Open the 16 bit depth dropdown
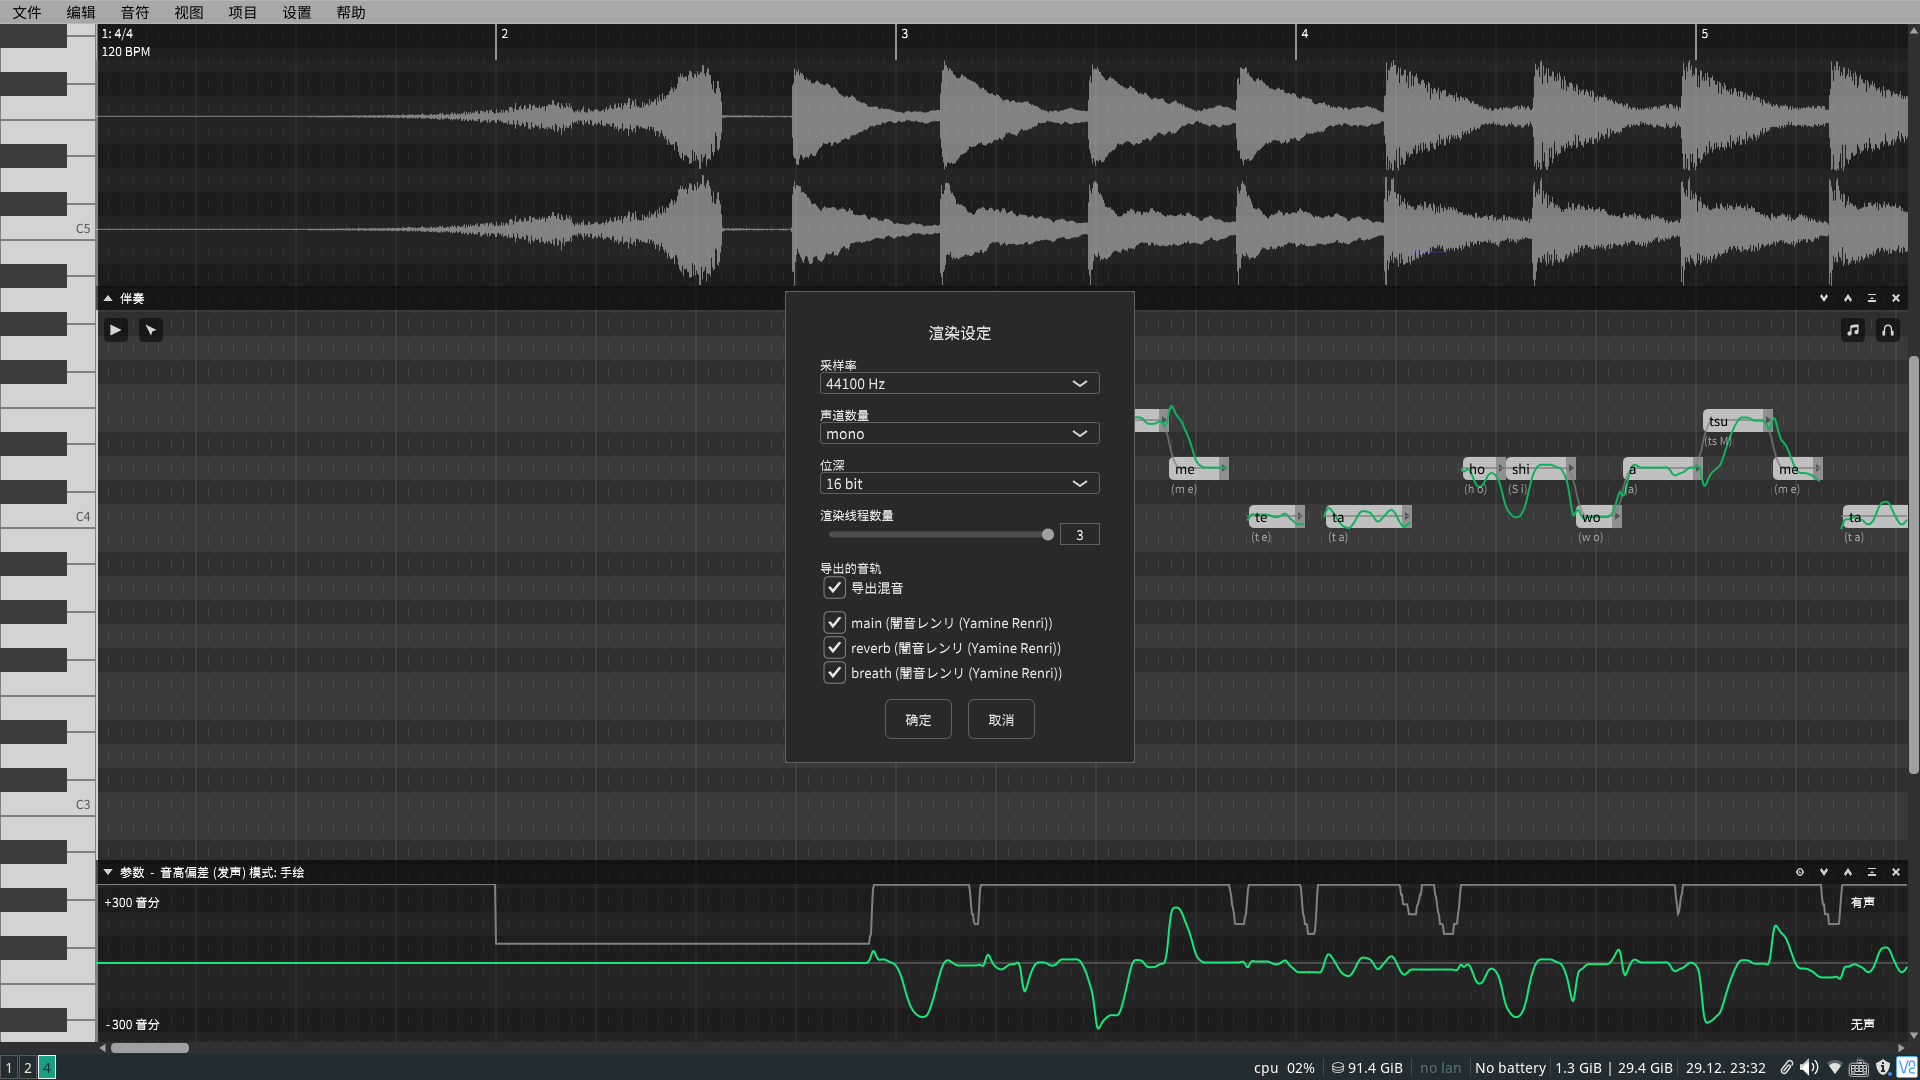The height and width of the screenshot is (1080, 1920). pos(959,484)
